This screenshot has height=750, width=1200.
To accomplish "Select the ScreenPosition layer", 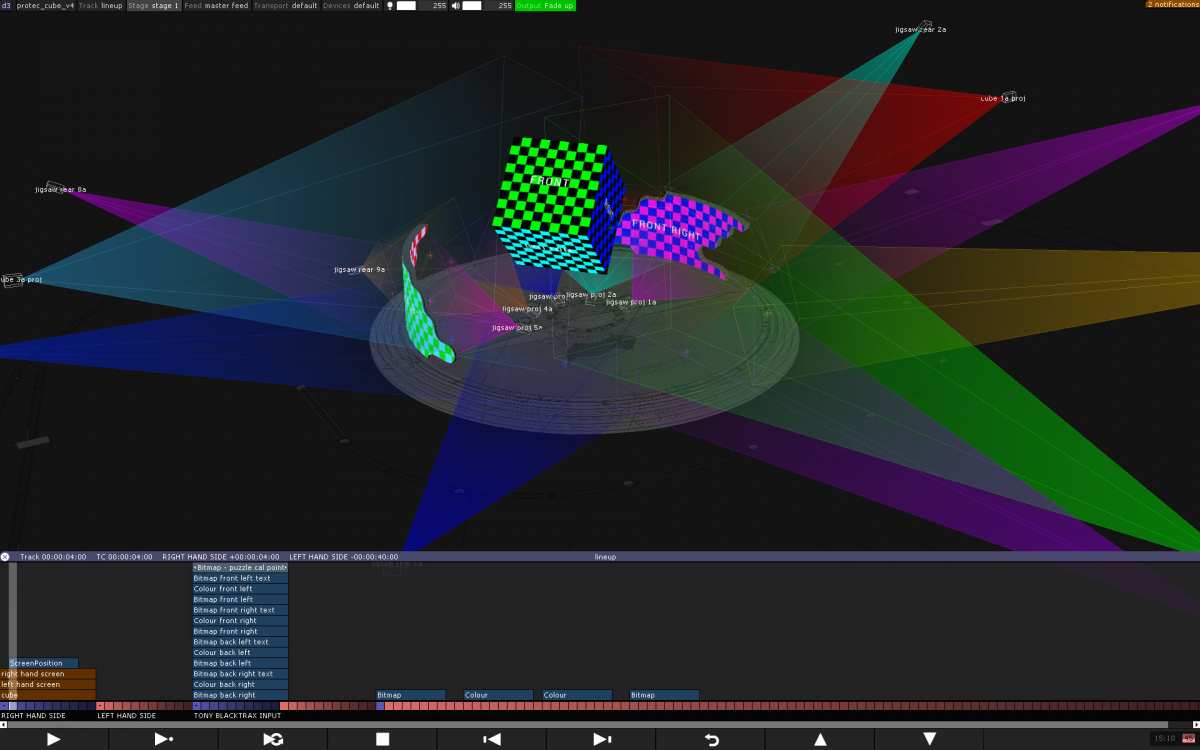I will tap(43, 663).
